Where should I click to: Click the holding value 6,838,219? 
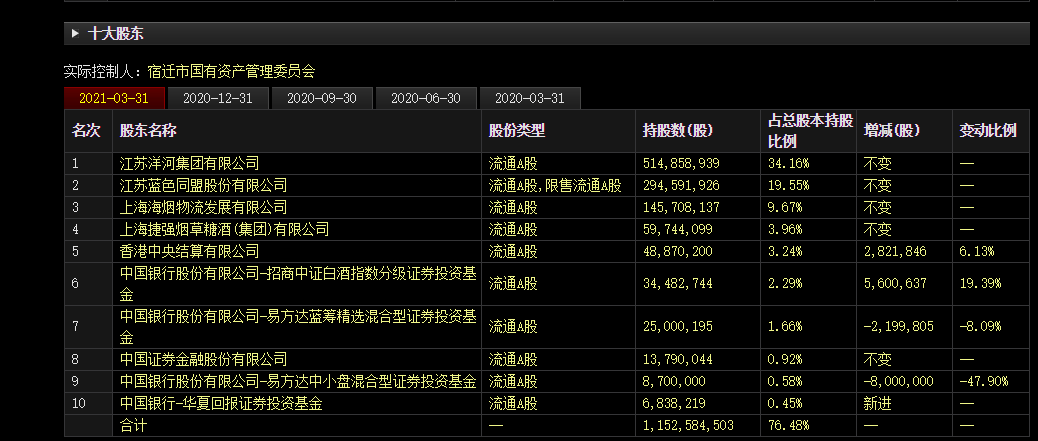click(674, 403)
